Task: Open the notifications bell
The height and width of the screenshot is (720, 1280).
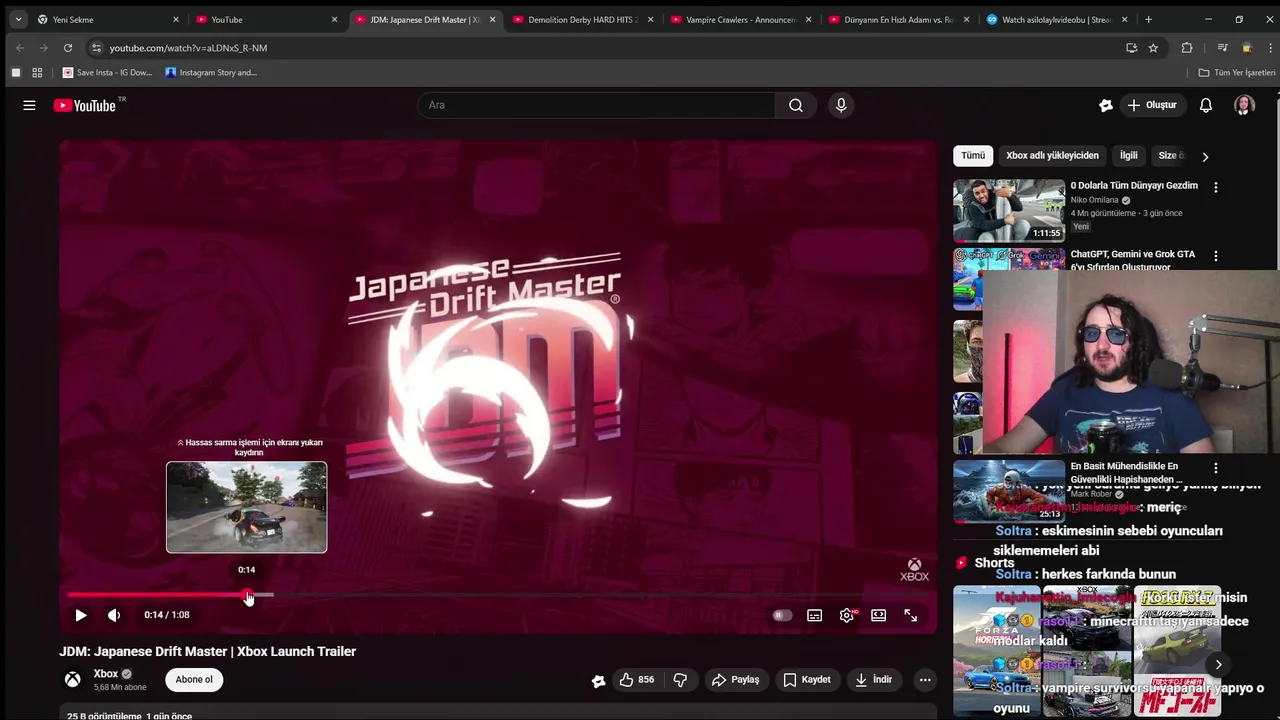Action: coord(1206,105)
